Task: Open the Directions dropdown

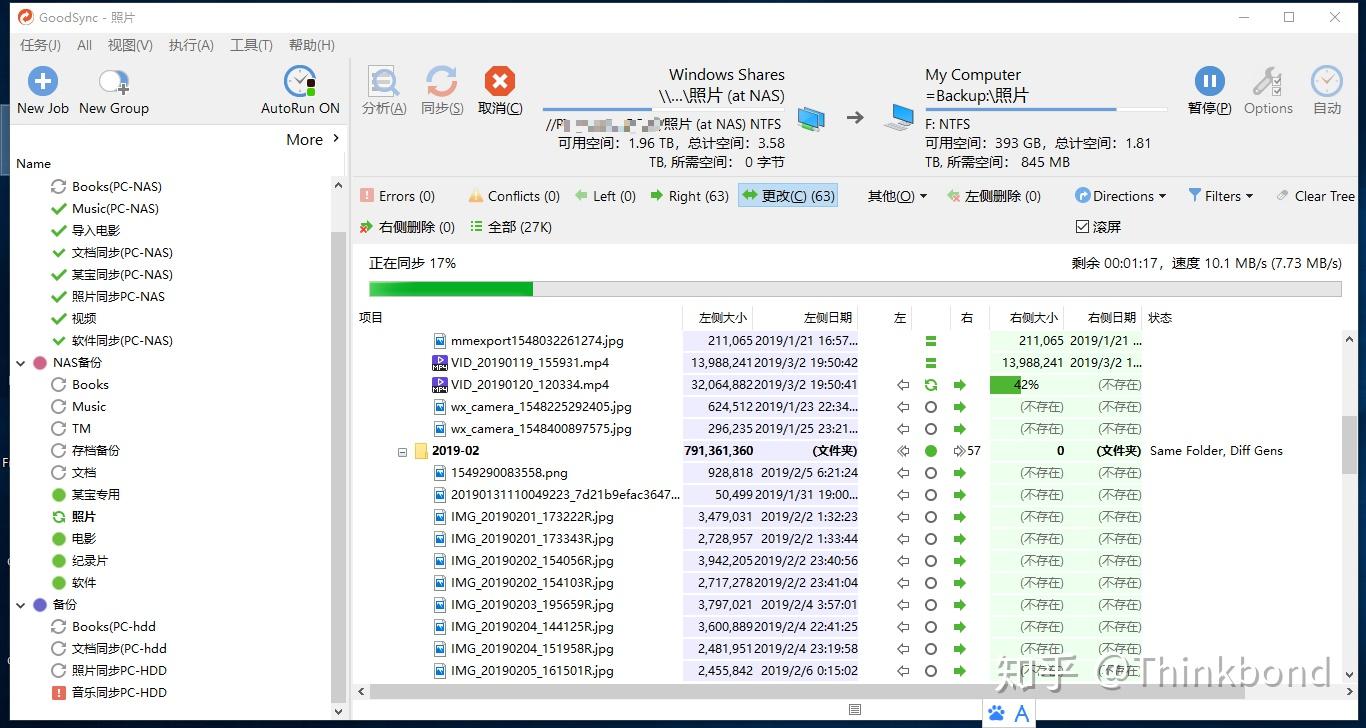Action: (x=1120, y=196)
